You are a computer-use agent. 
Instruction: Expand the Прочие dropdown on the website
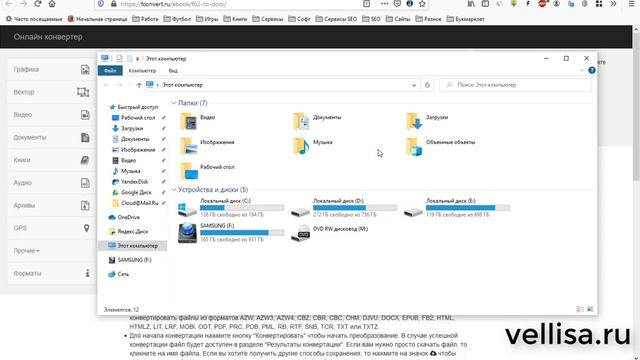[x=27, y=251]
